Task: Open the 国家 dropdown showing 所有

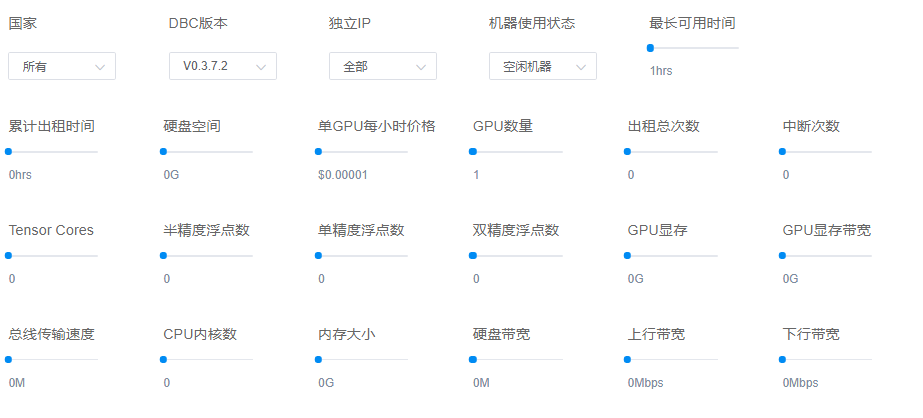Action: coord(62,66)
